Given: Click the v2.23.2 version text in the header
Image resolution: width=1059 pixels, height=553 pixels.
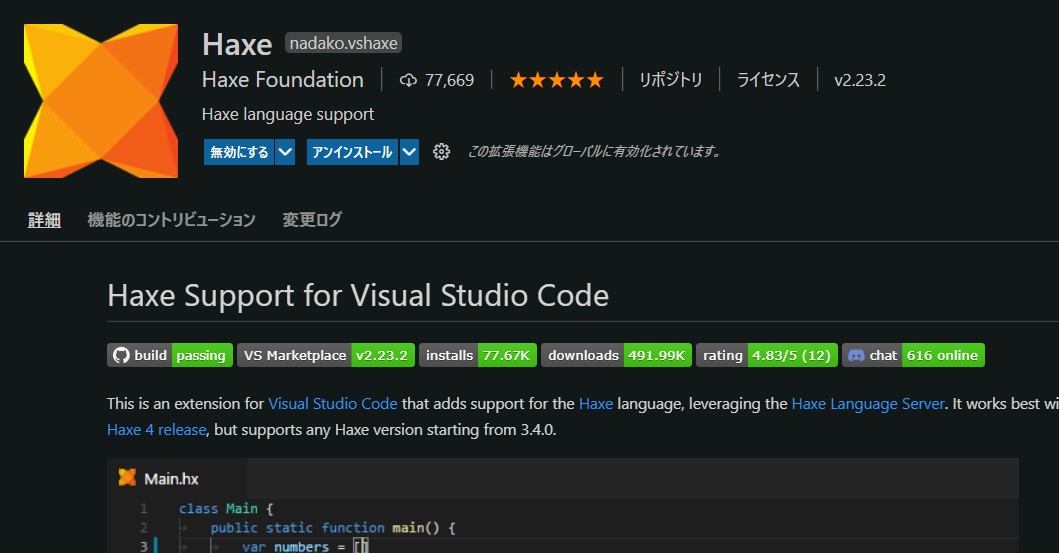Looking at the screenshot, I should click(860, 80).
